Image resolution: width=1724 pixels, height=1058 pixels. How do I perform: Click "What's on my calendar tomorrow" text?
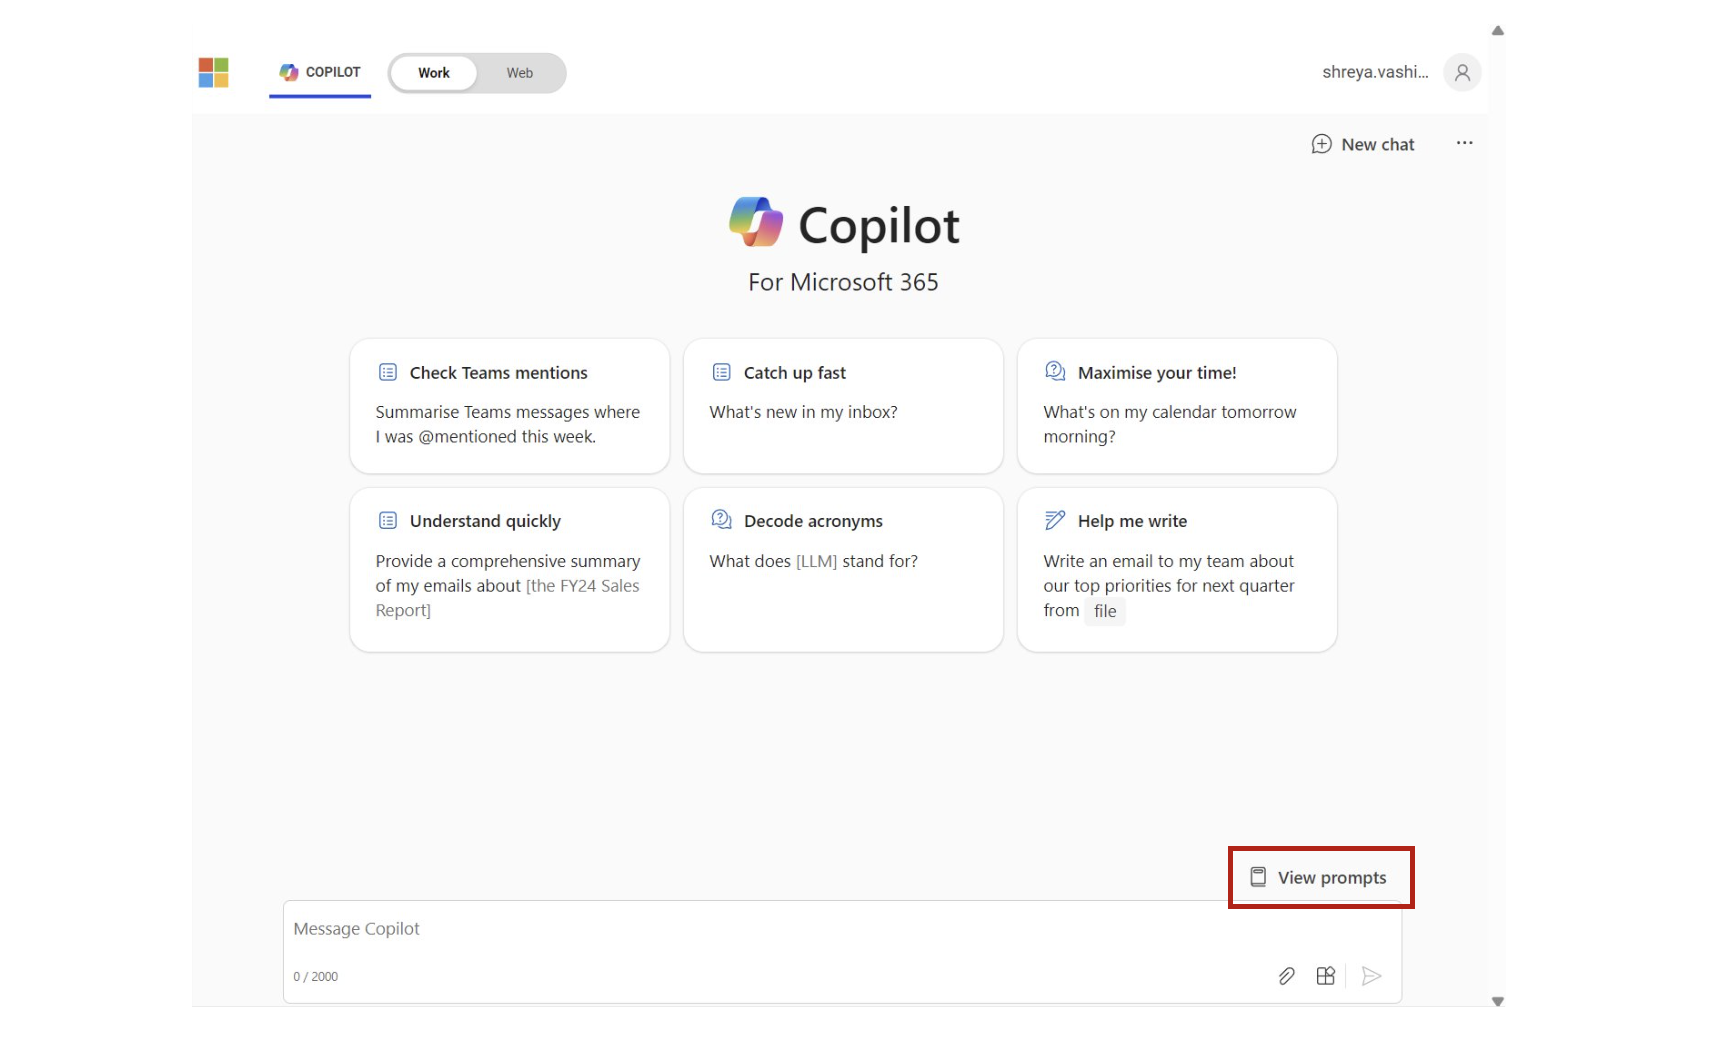pos(1169,424)
